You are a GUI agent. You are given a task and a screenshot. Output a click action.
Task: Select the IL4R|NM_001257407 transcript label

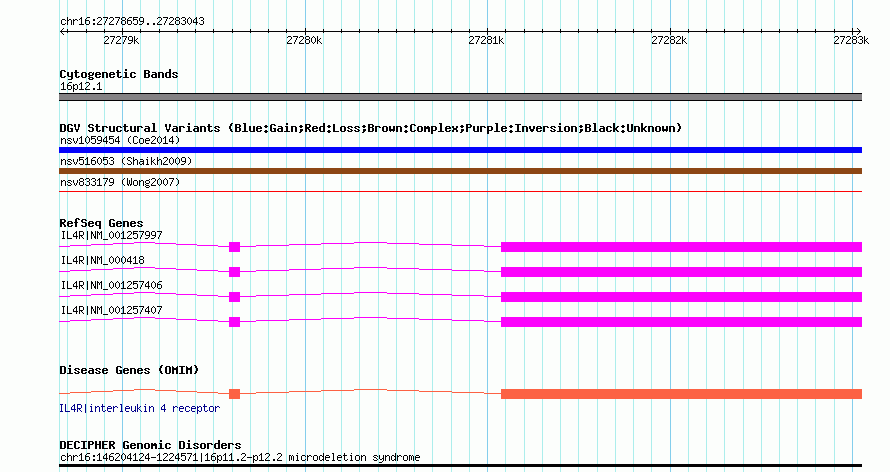coord(111,310)
